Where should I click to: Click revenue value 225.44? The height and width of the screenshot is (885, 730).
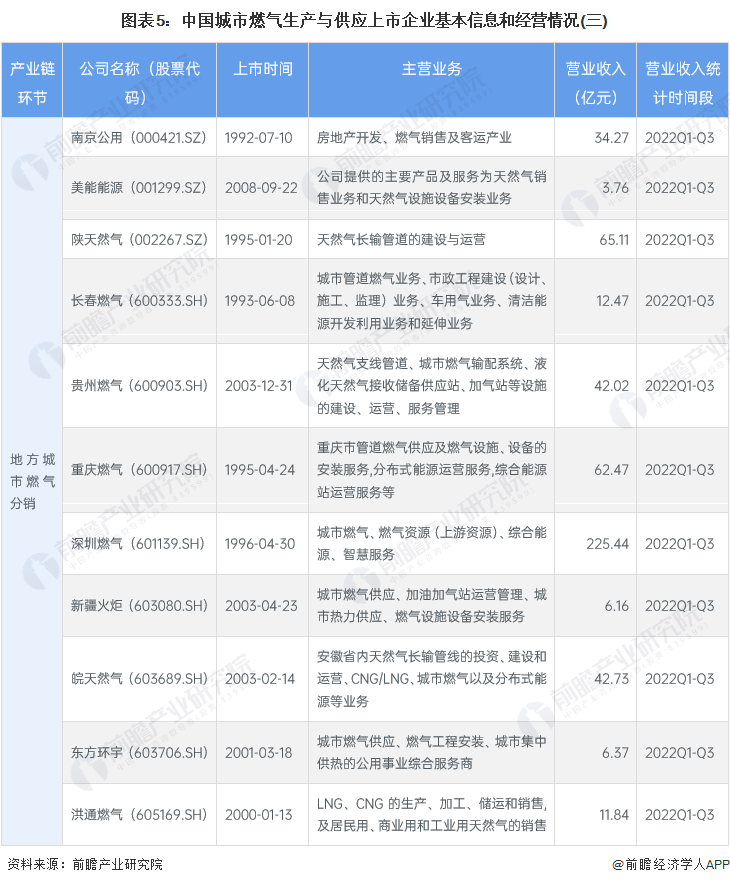(604, 543)
